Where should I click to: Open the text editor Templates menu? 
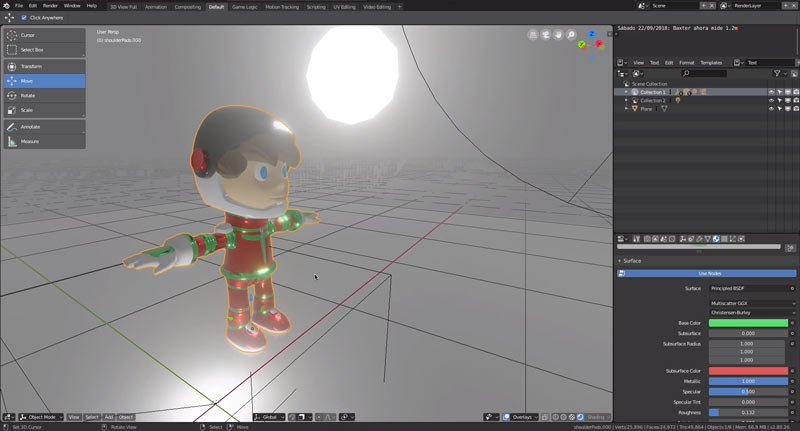click(711, 63)
